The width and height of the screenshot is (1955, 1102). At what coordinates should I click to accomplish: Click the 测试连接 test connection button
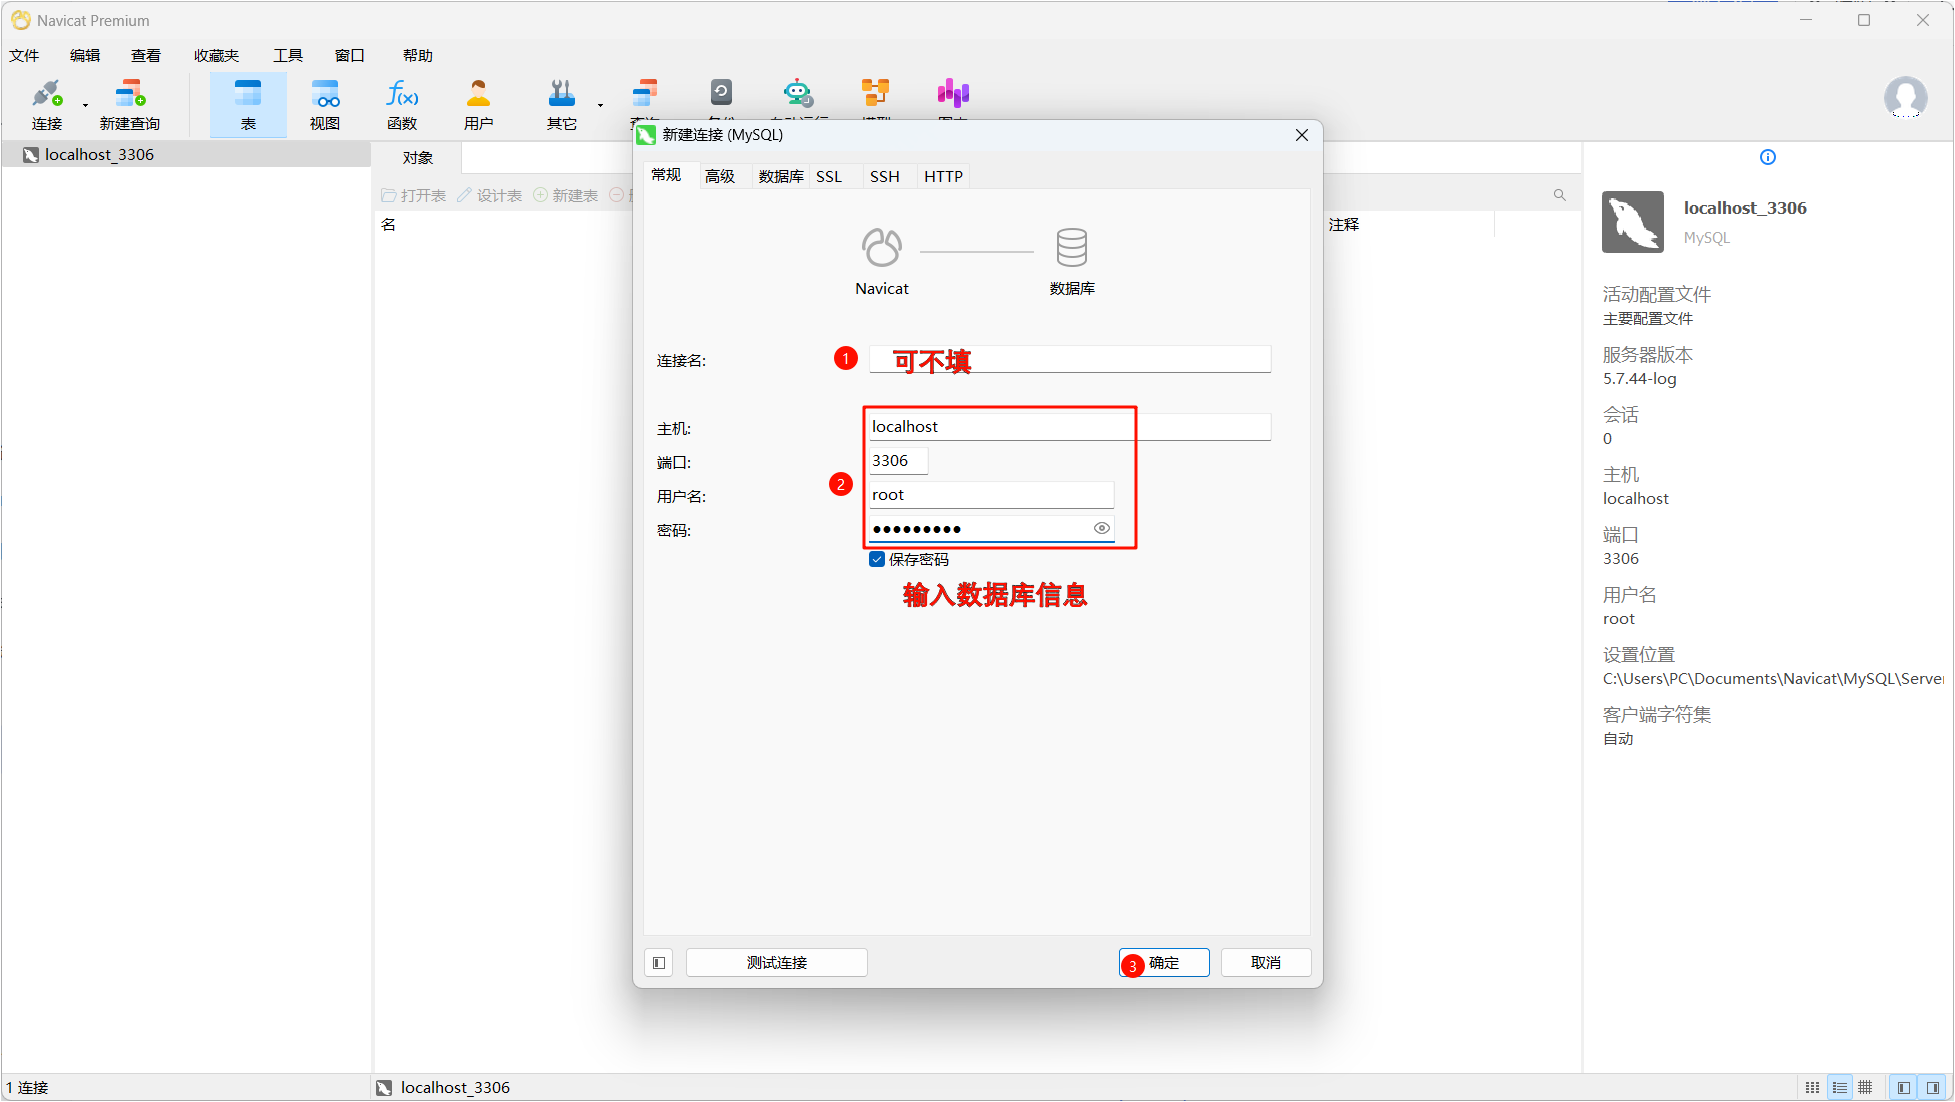tap(776, 962)
